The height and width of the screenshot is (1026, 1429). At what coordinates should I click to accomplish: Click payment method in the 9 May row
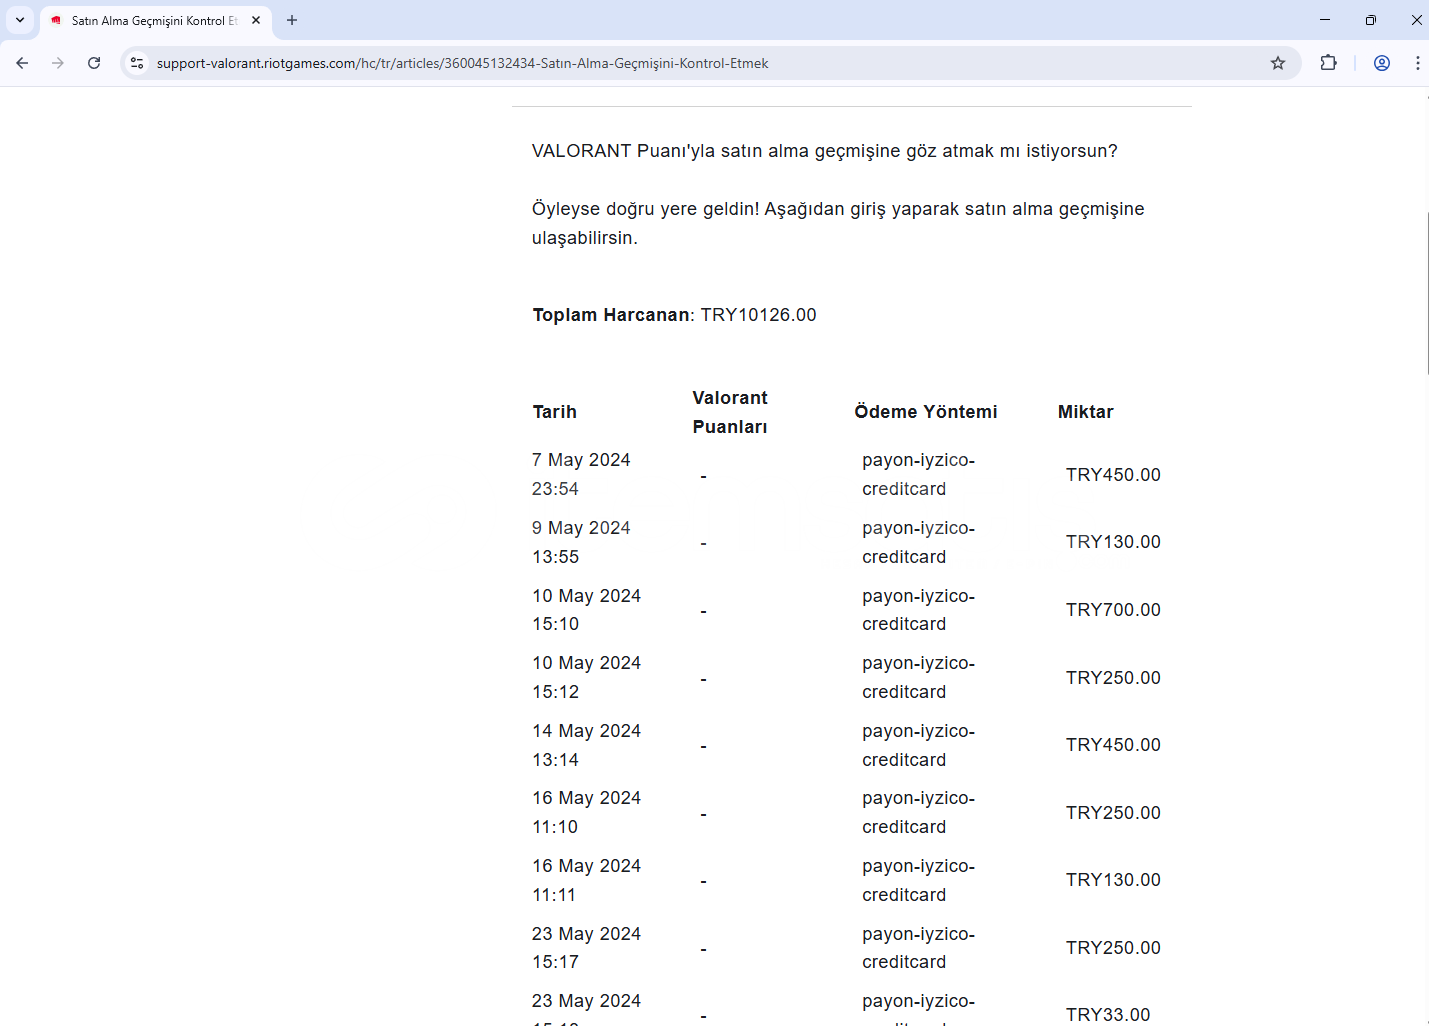[x=918, y=542]
